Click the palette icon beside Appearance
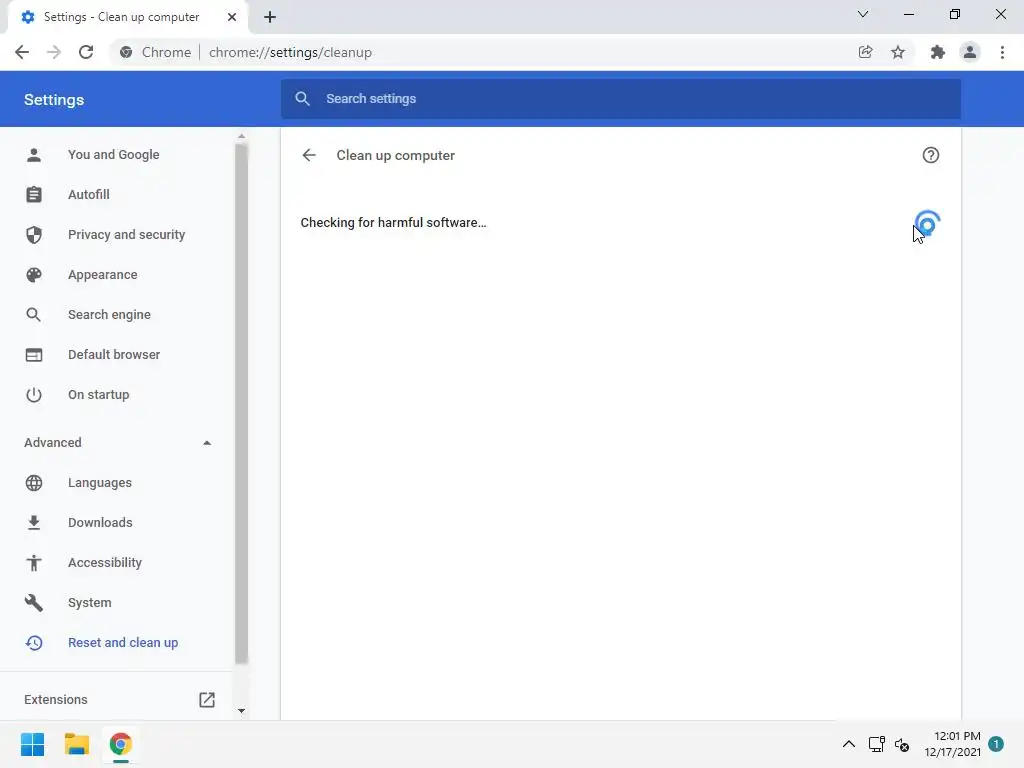 coord(34,275)
